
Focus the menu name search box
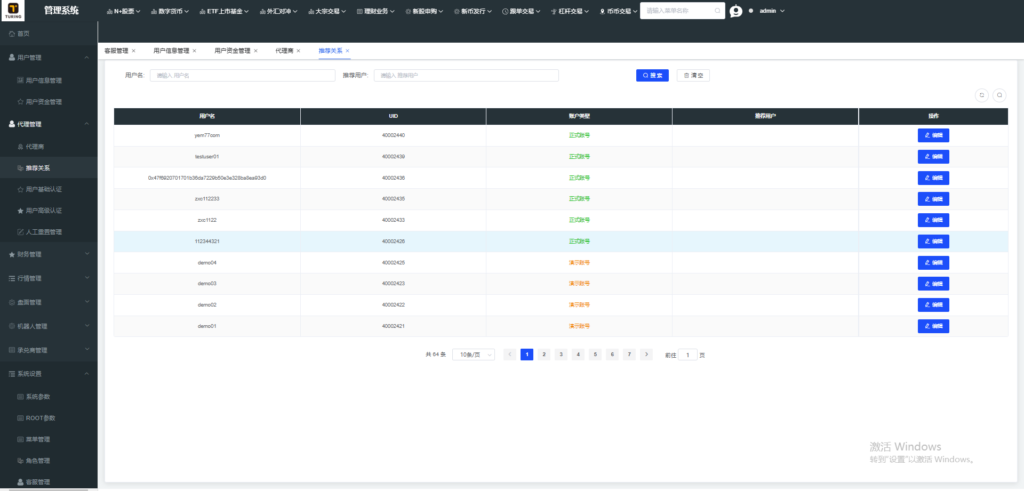tap(682, 11)
